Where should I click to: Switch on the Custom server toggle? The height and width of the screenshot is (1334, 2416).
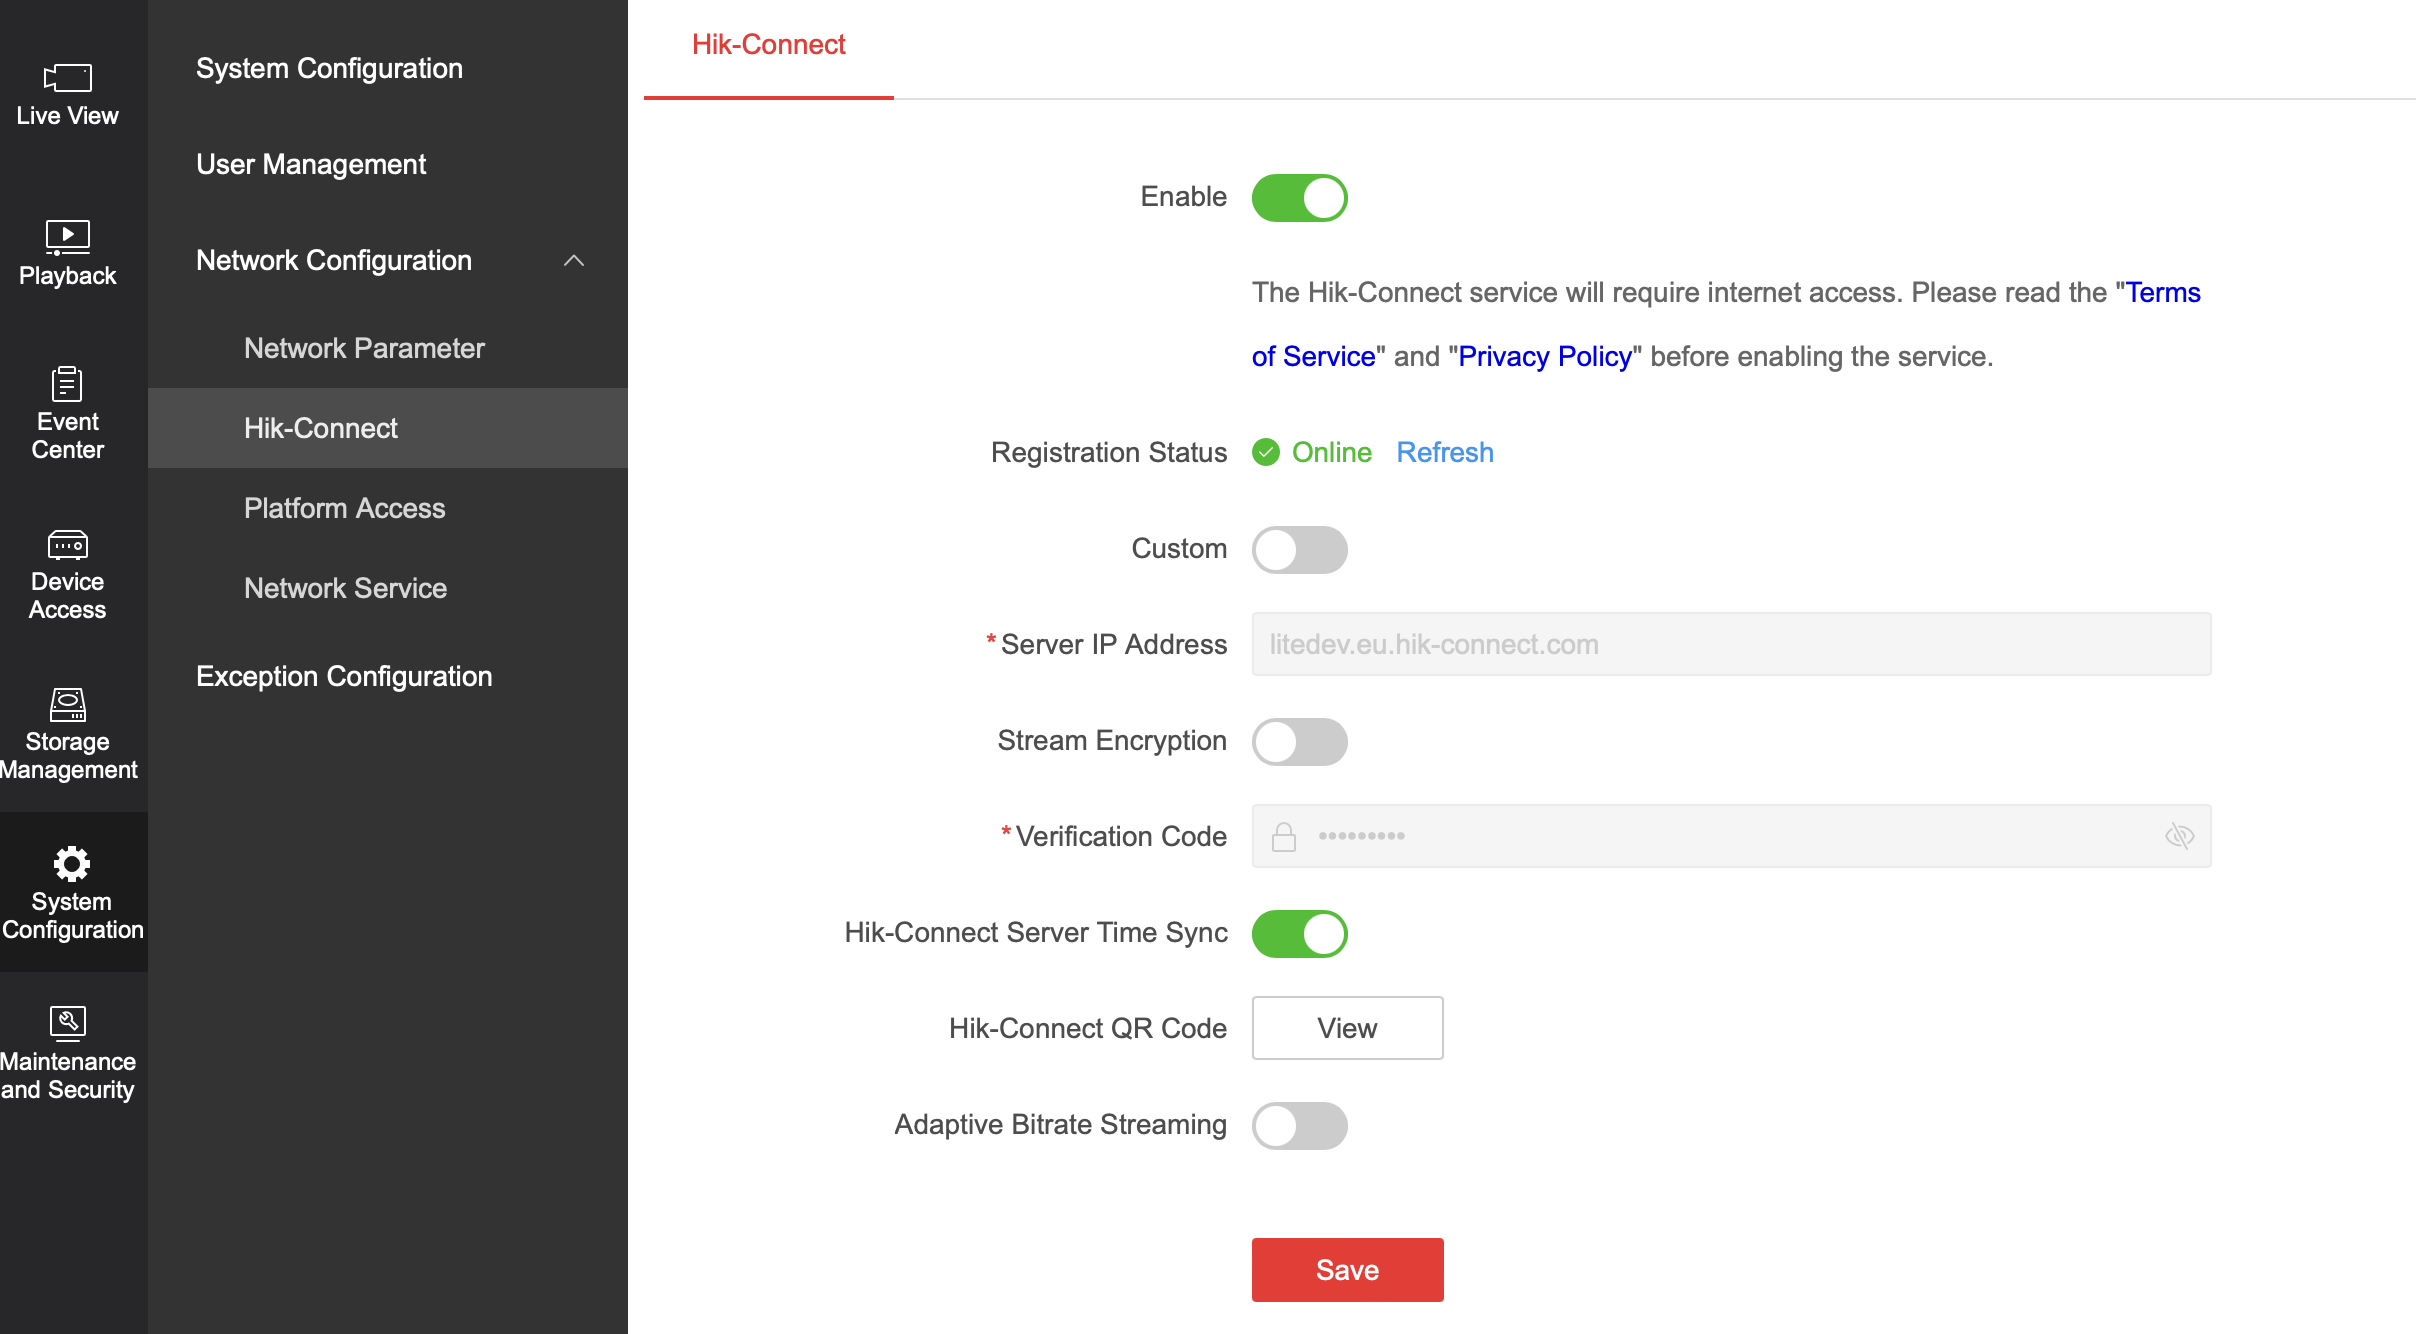[x=1299, y=550]
